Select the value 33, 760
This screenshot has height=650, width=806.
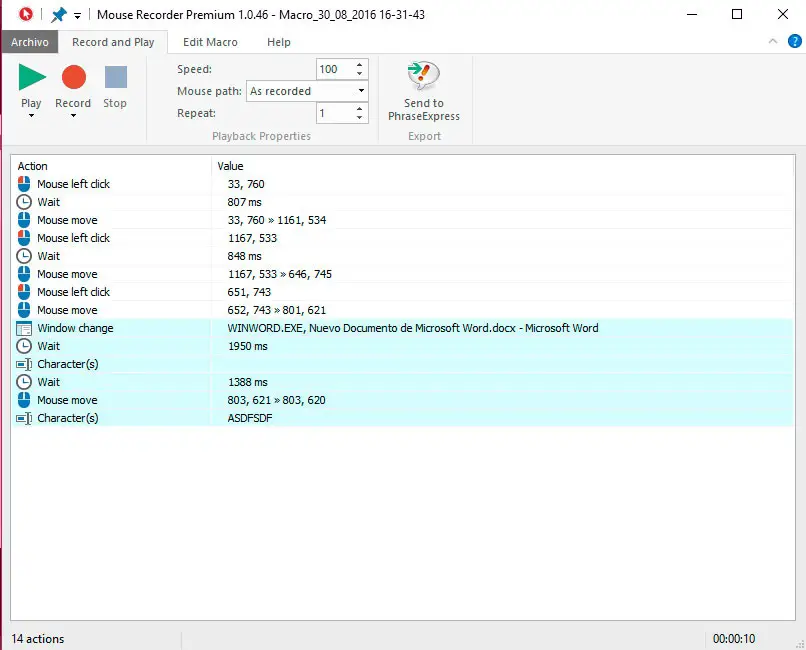point(246,184)
